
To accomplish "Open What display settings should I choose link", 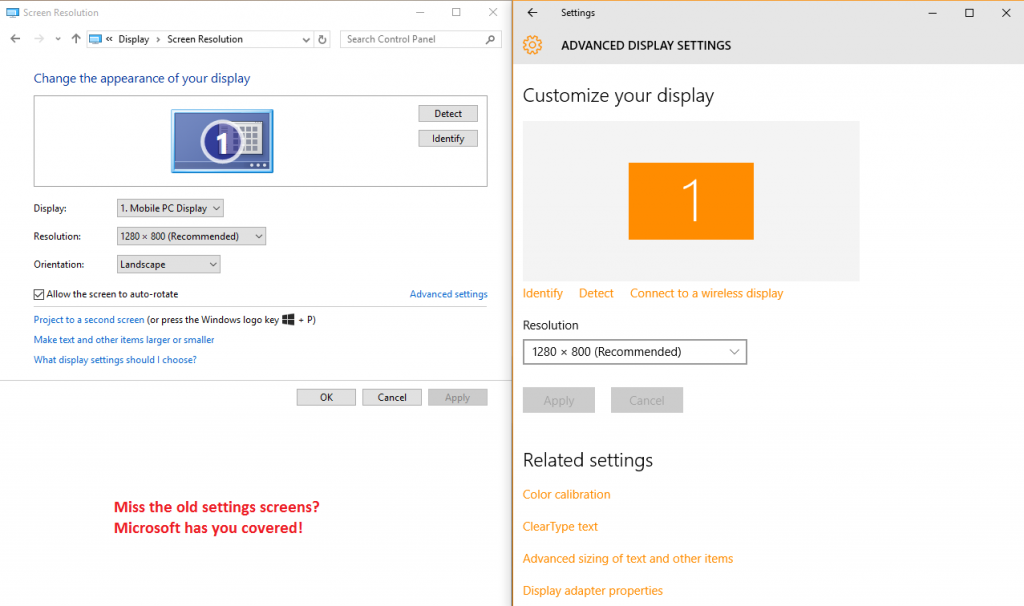I will [x=115, y=360].
